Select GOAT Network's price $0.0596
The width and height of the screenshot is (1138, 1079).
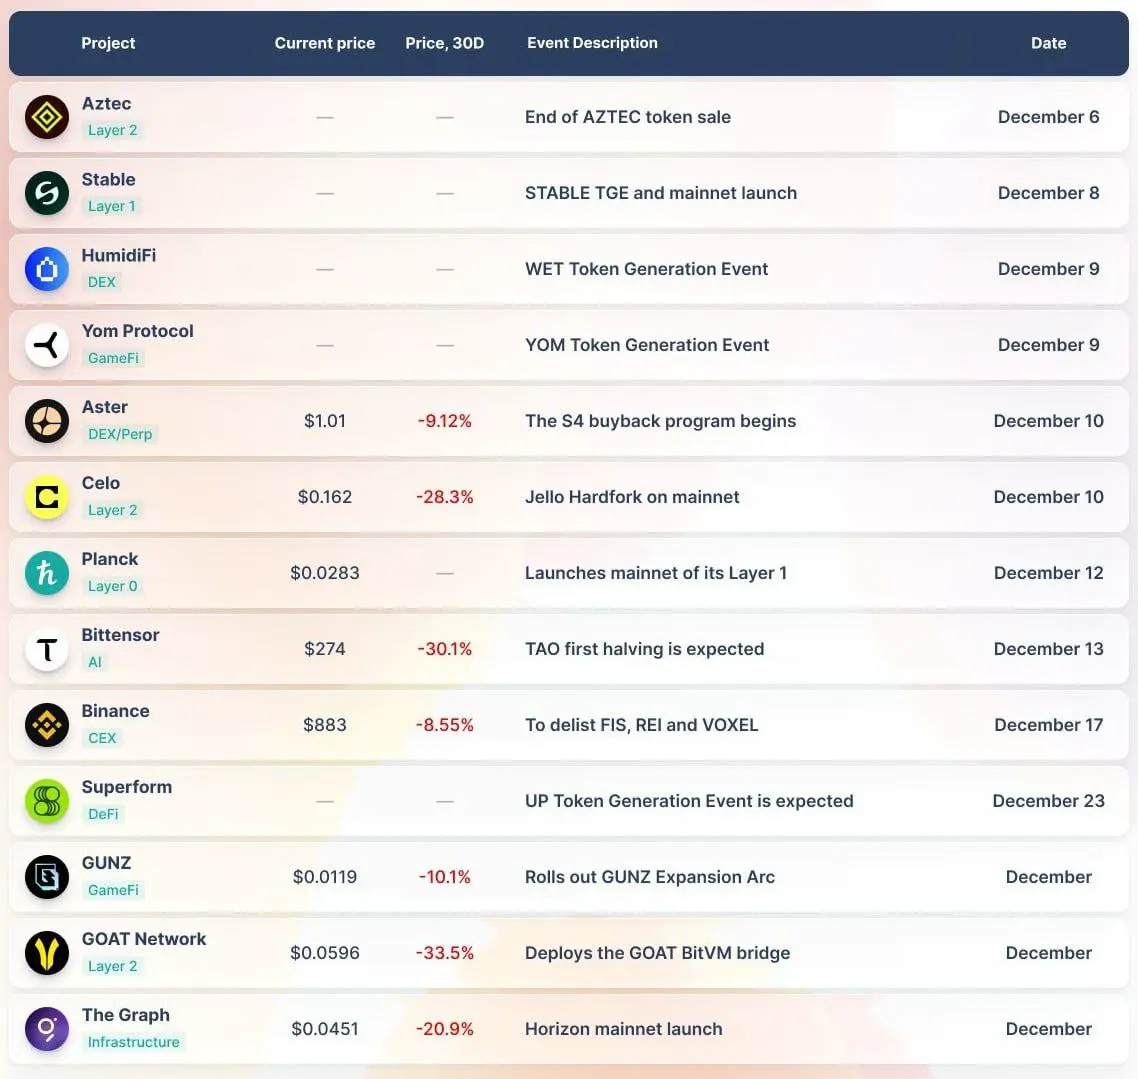point(324,953)
